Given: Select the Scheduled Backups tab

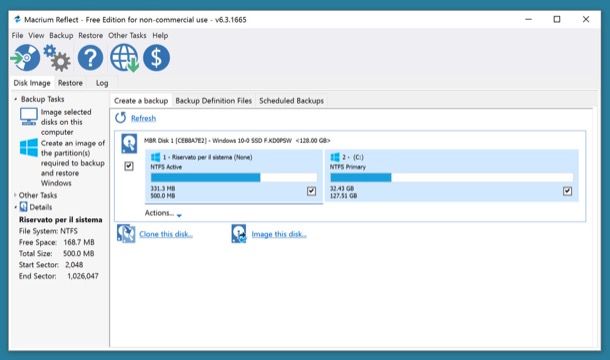Looking at the screenshot, I should (291, 101).
